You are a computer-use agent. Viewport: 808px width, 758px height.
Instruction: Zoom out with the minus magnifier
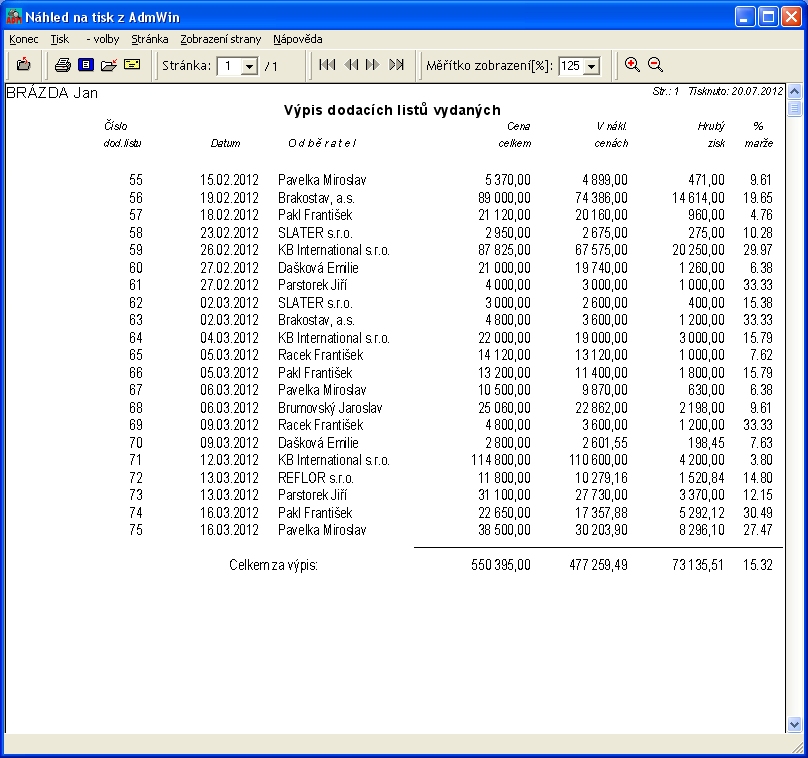655,65
